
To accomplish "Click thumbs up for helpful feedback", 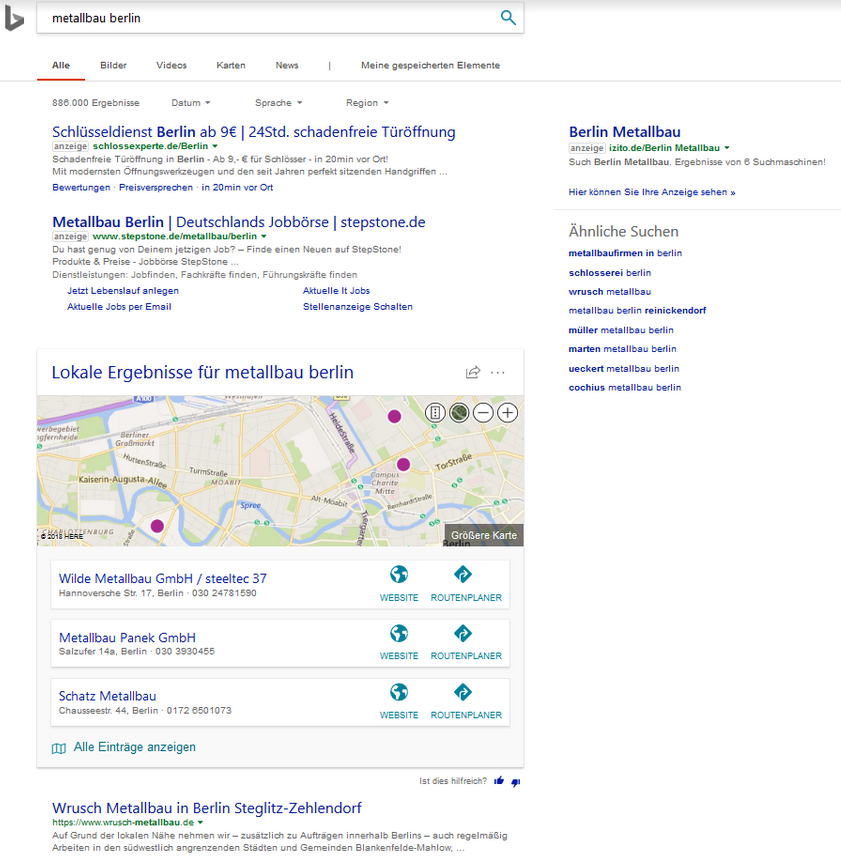I will (x=499, y=781).
